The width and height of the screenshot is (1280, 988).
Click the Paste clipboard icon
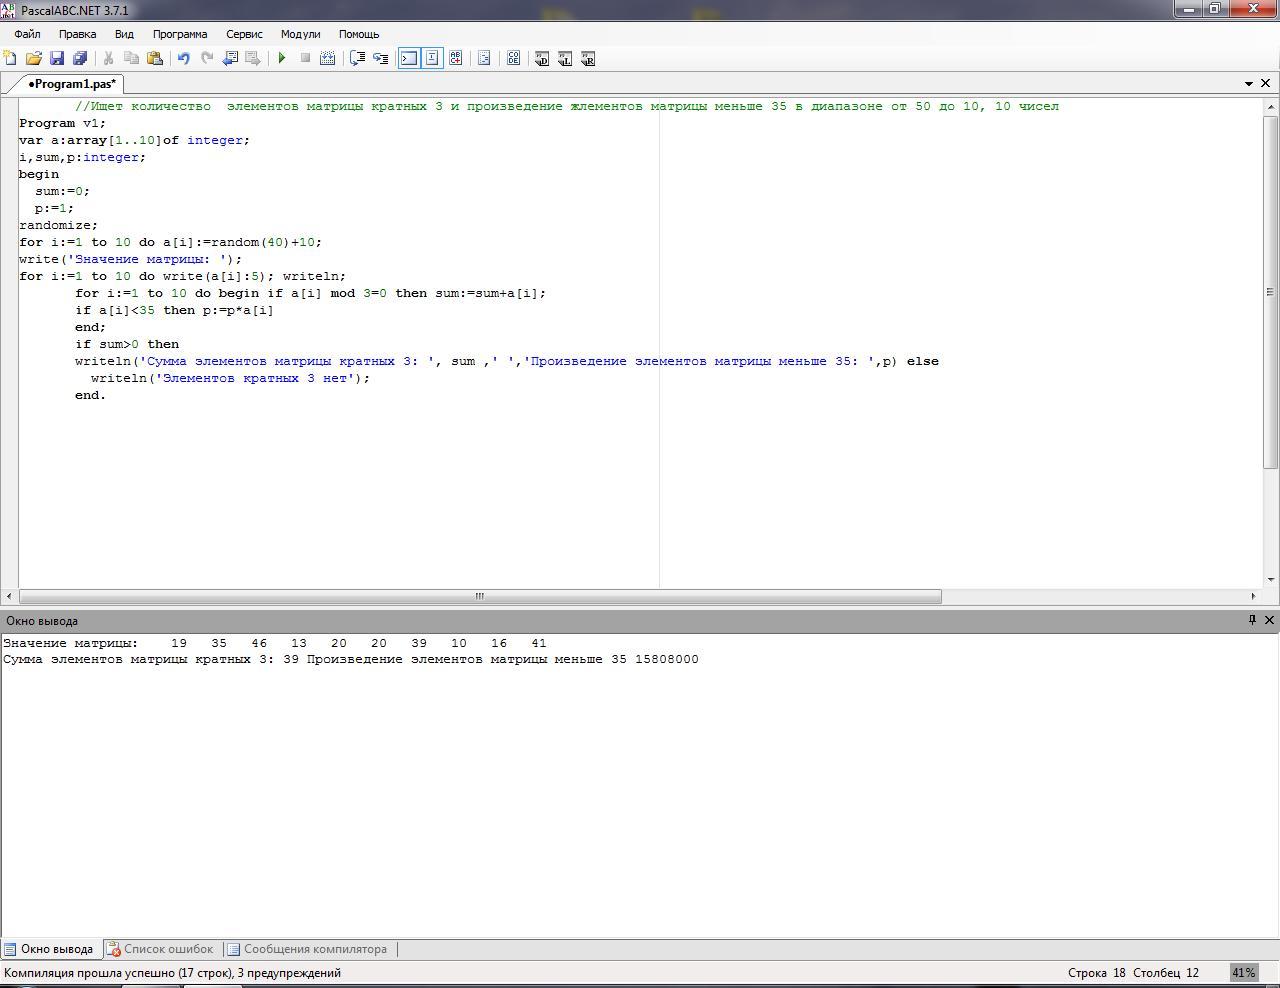click(x=155, y=58)
